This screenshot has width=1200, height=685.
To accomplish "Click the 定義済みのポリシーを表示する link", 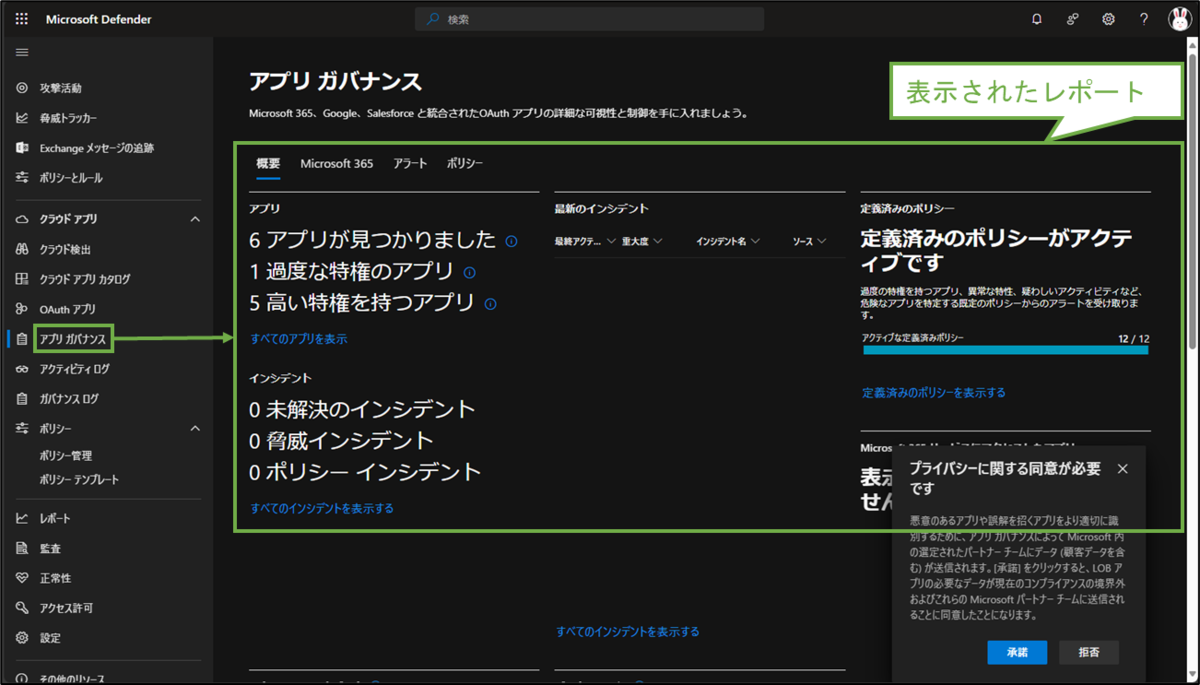I will click(934, 393).
